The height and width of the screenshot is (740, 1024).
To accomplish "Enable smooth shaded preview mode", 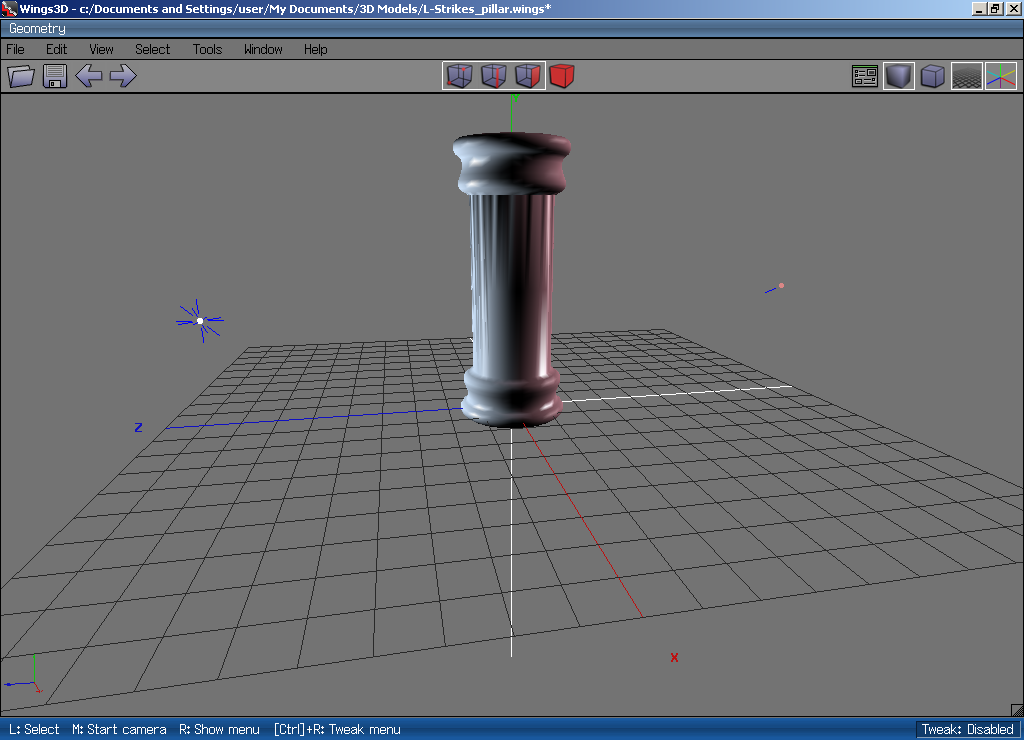I will pos(898,75).
